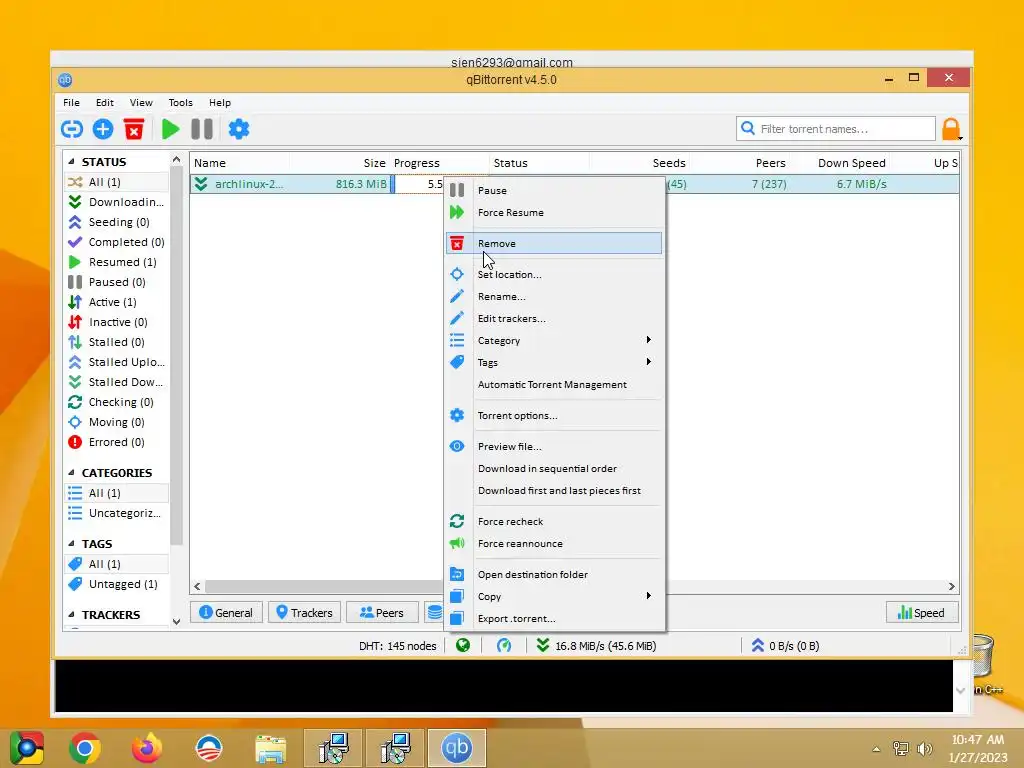Screen dimensions: 1024x768
Task: Click the orange lock UI icon
Action: click(951, 129)
